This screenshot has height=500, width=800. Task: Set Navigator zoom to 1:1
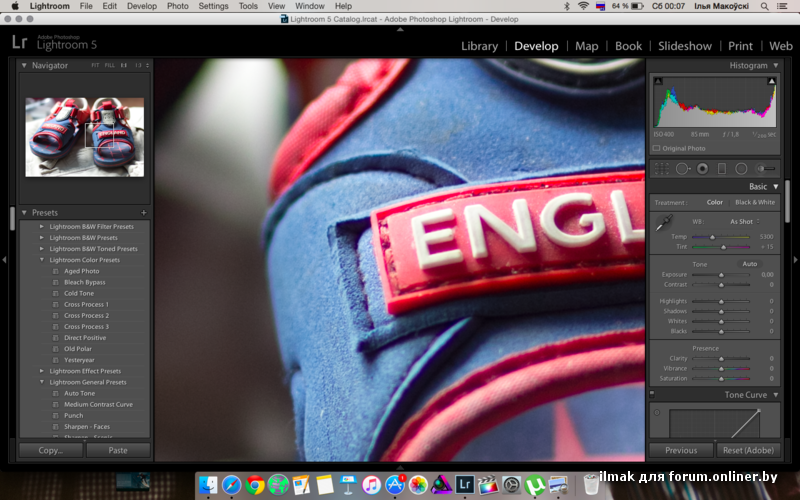123,65
